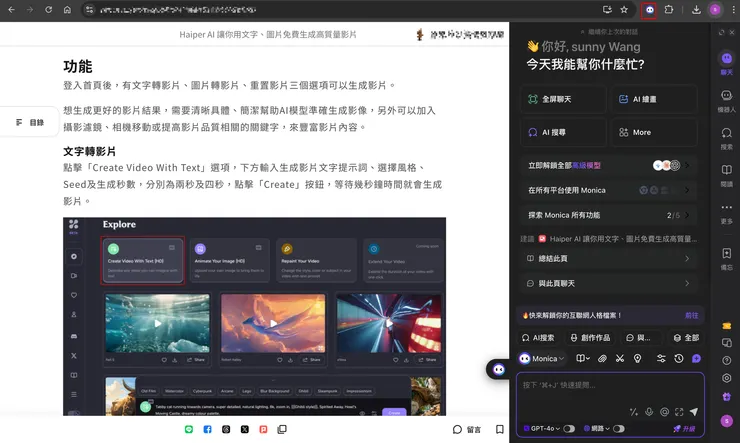
Task: Go back using the browser back arrow
Action: tap(11, 9)
